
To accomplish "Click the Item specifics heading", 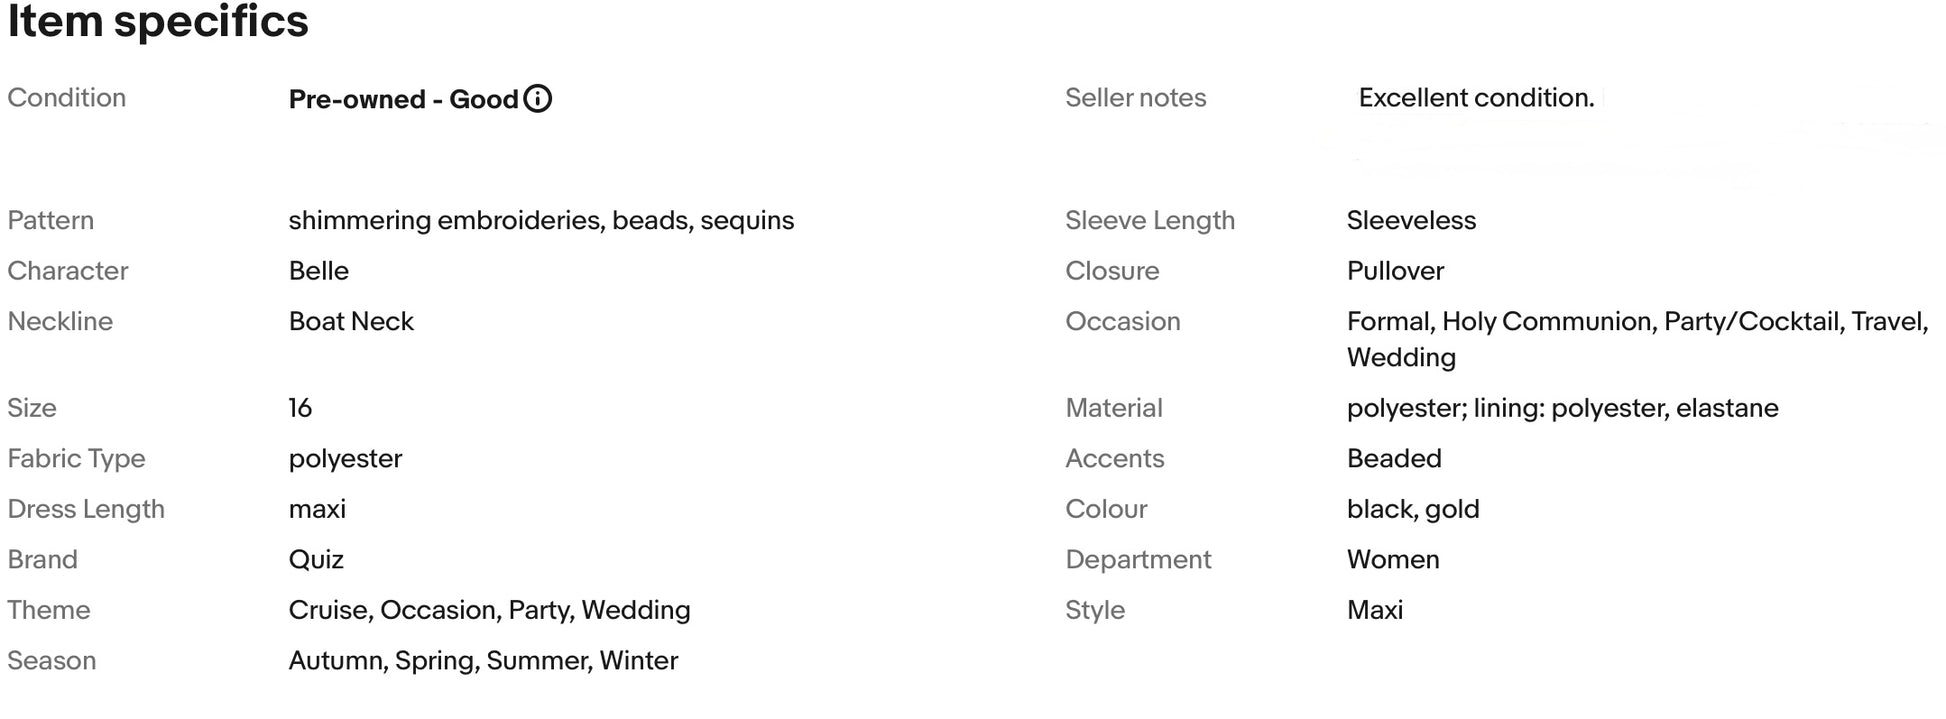I will click(x=158, y=21).
